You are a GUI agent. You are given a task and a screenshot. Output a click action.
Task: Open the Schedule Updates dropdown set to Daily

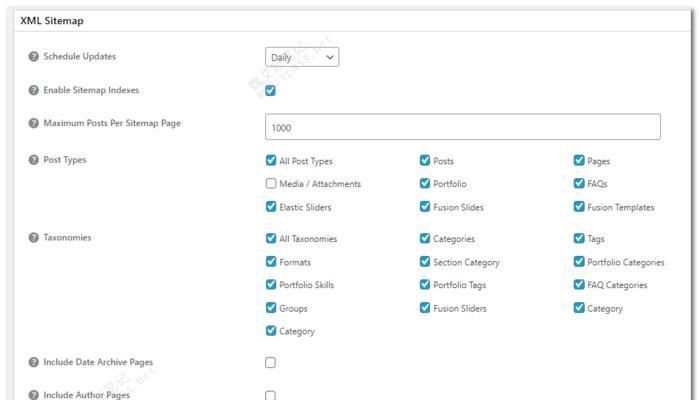[302, 57]
